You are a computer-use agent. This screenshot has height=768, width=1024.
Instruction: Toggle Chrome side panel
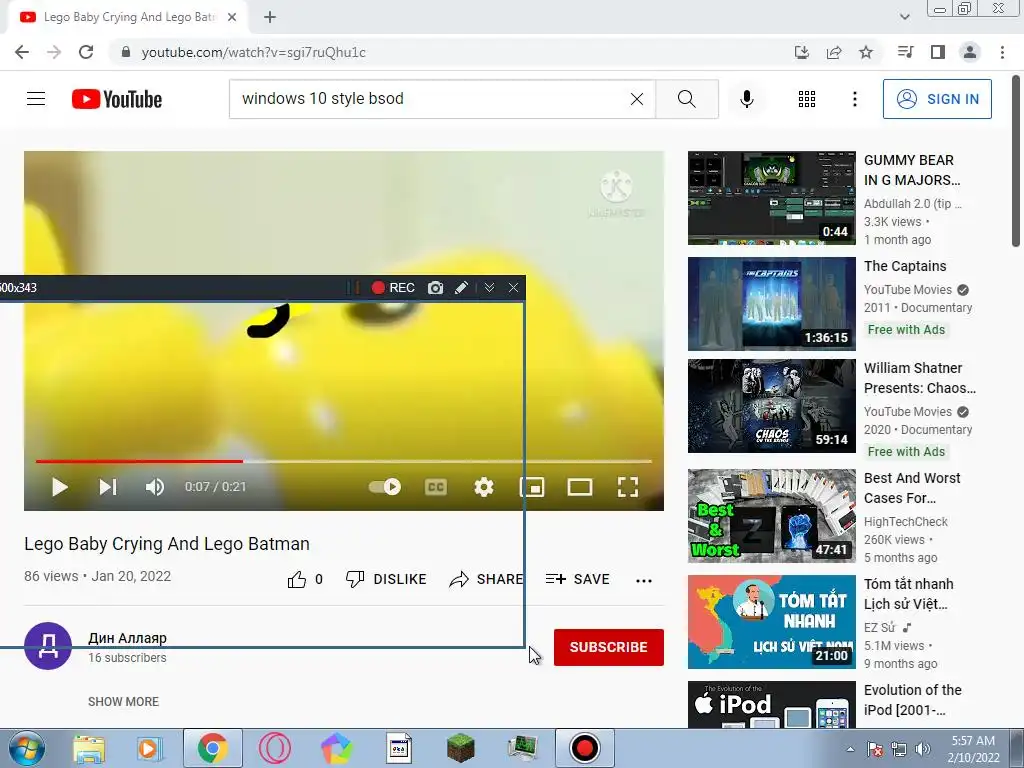tap(938, 52)
